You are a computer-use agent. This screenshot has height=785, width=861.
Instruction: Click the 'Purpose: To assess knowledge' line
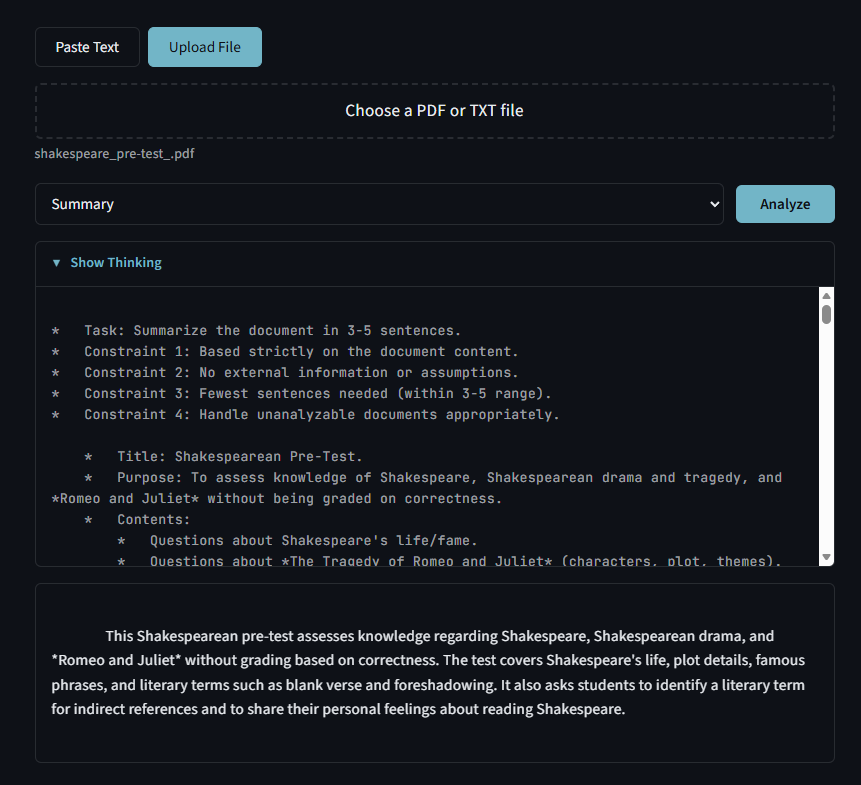point(417,488)
